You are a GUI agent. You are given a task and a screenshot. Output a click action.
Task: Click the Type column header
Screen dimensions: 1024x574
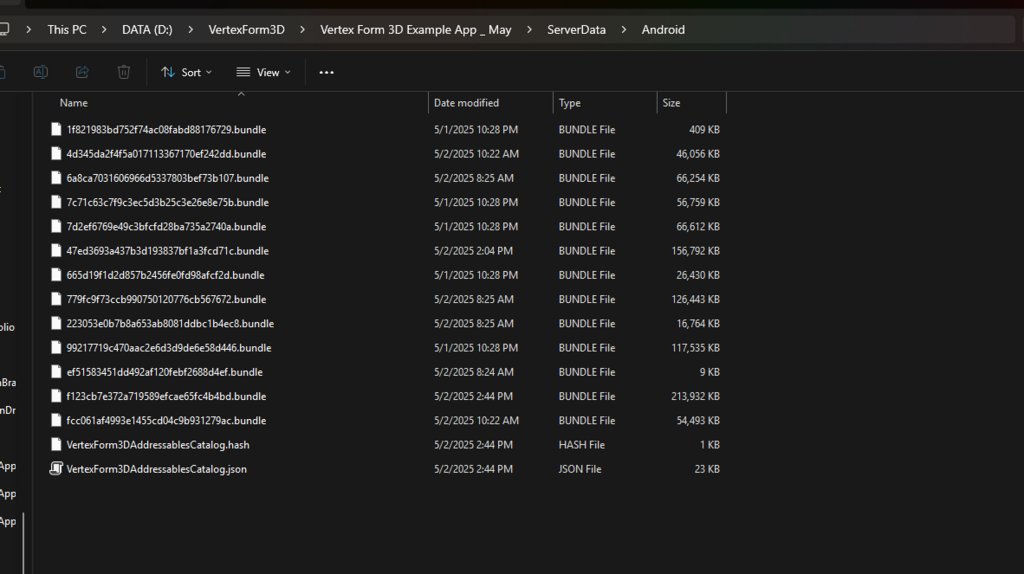570,103
